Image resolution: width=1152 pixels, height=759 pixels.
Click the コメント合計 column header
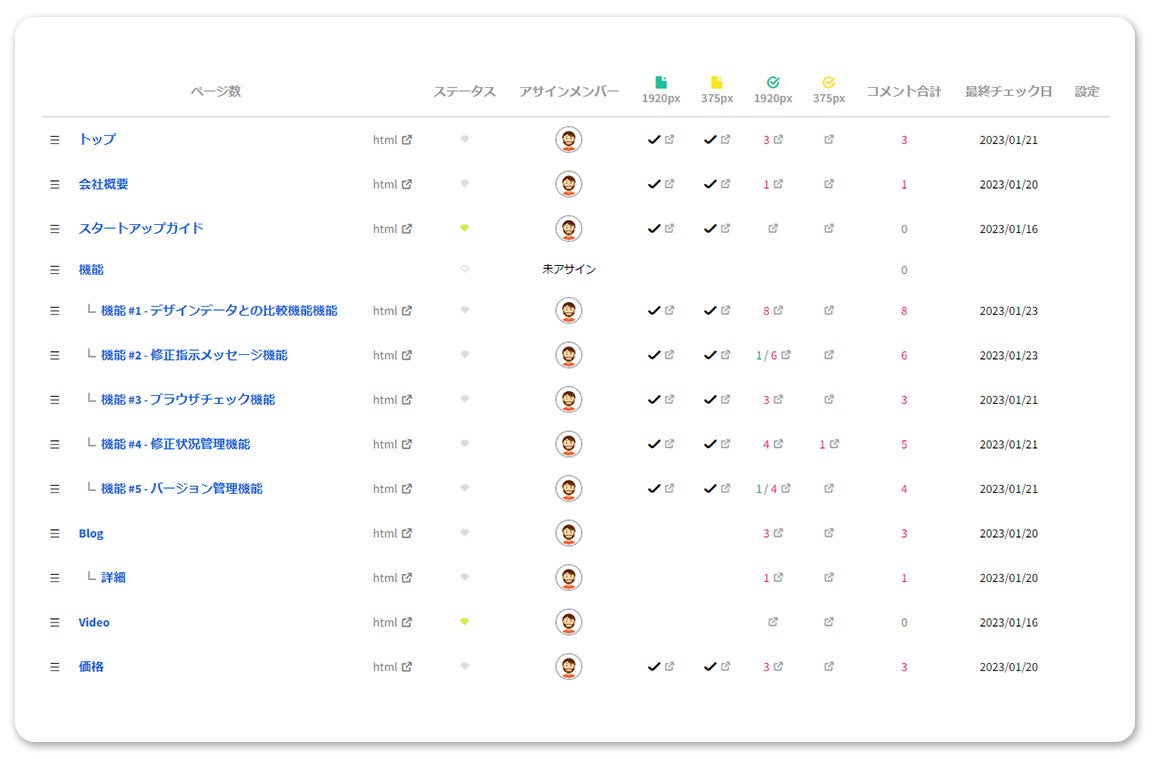click(x=904, y=91)
